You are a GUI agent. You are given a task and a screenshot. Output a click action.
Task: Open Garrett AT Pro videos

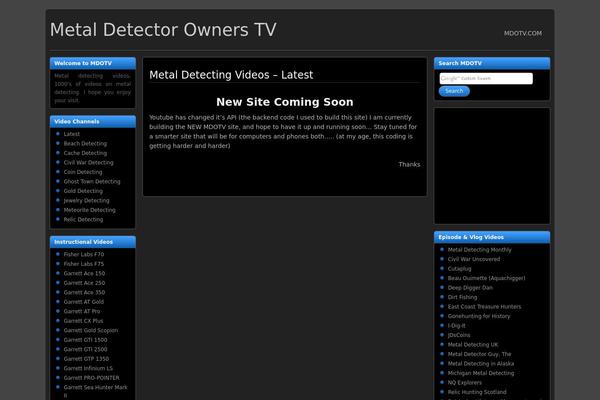[82, 312]
